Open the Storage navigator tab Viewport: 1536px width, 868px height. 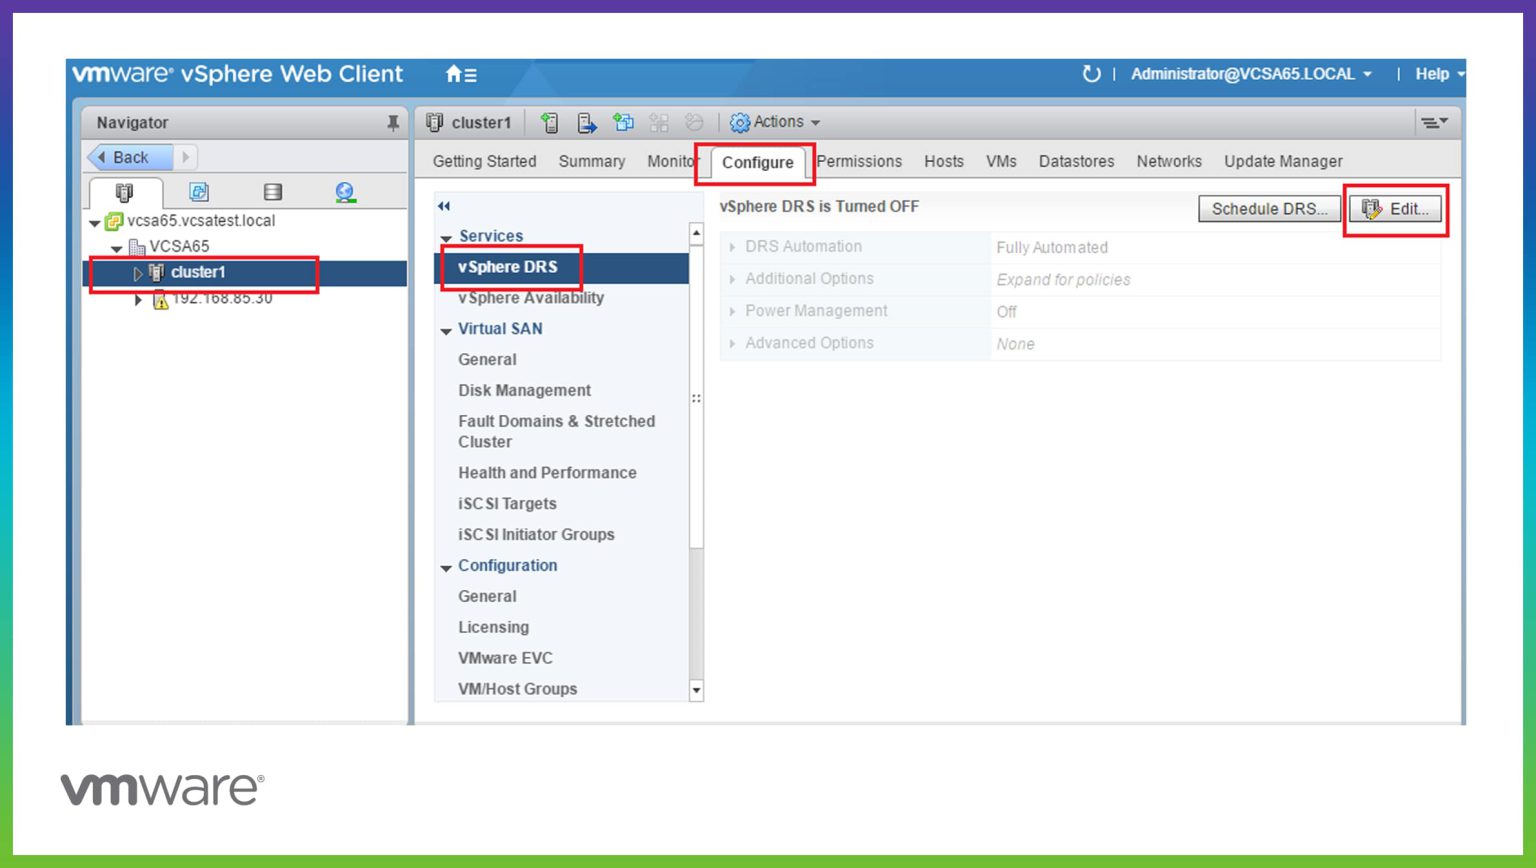tap(272, 192)
